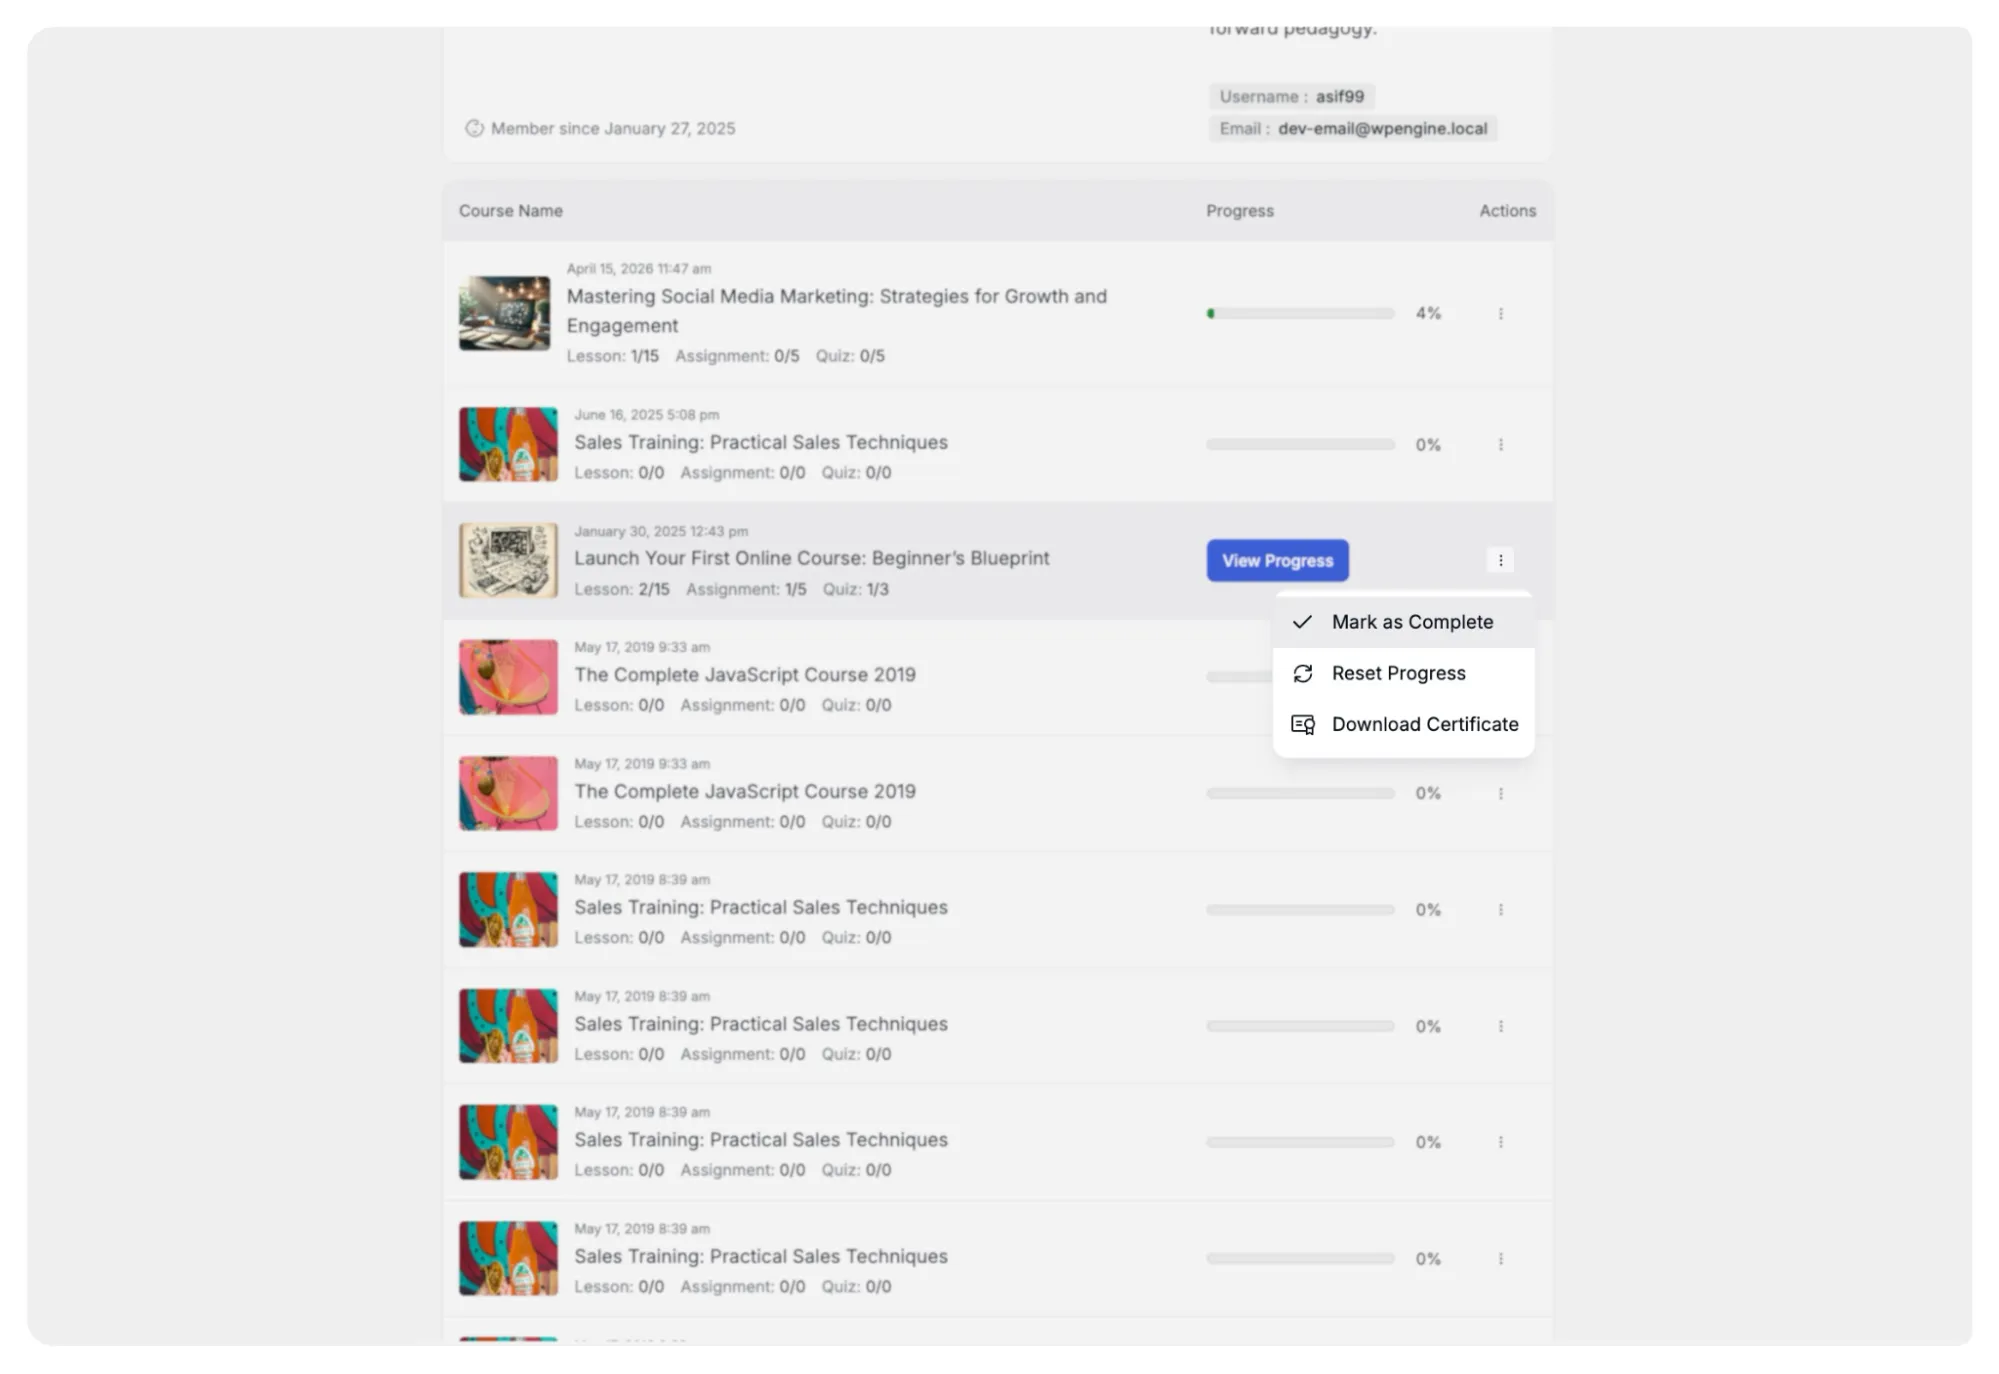The image size is (1999, 1374).
Task: Click the 4% progress value
Action: (x=1428, y=313)
